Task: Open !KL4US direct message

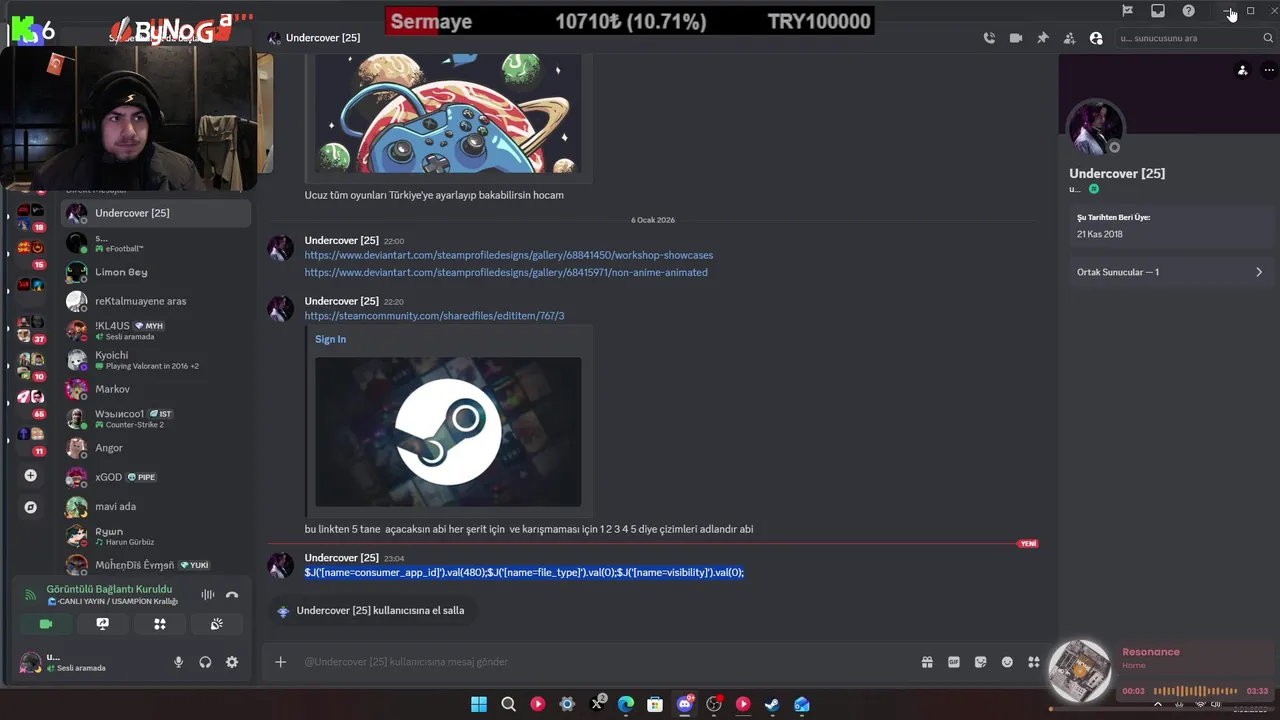Action: [x=155, y=330]
